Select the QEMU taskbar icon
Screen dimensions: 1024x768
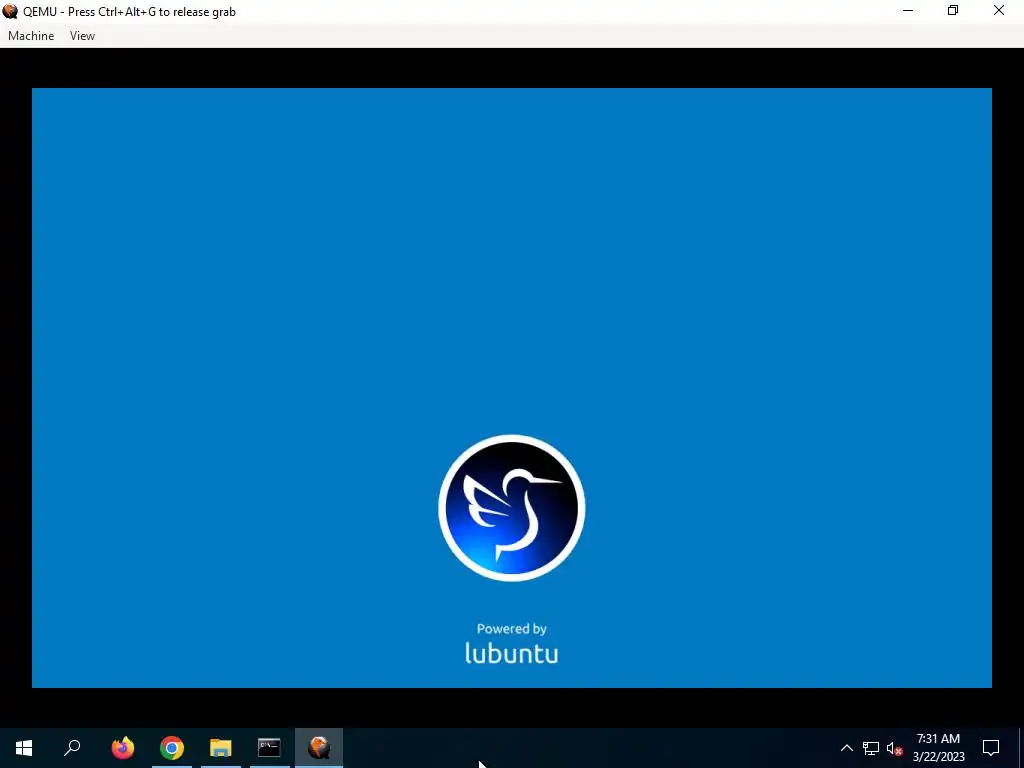coord(319,748)
